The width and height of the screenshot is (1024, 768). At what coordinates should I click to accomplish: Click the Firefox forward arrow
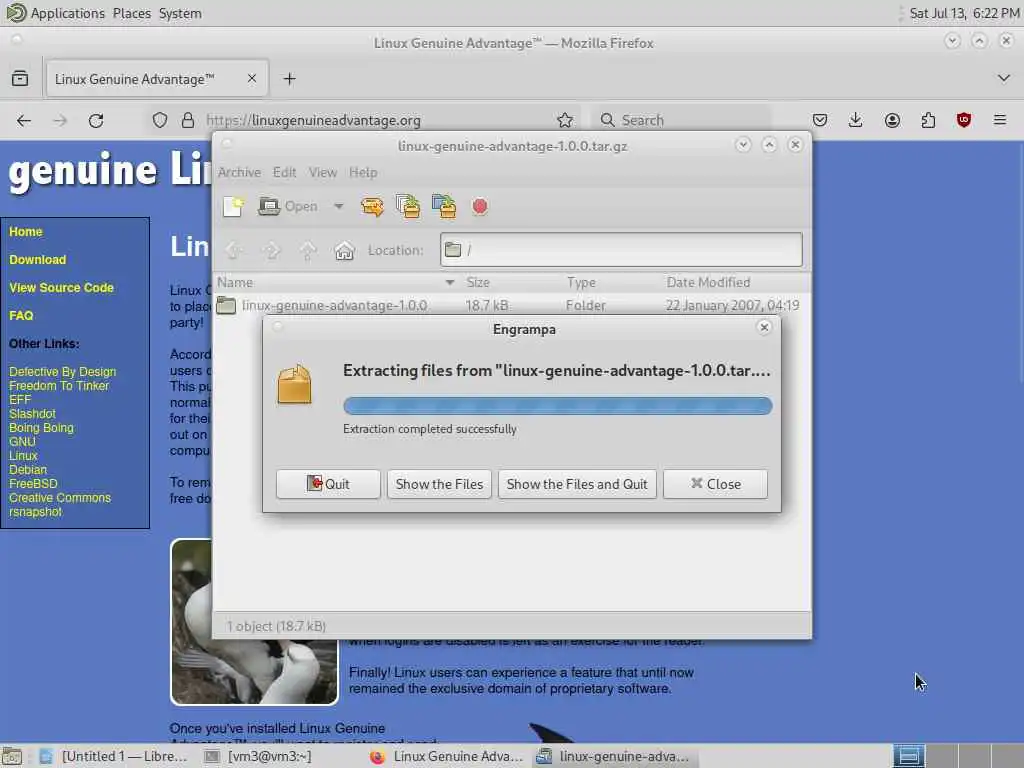click(x=60, y=120)
